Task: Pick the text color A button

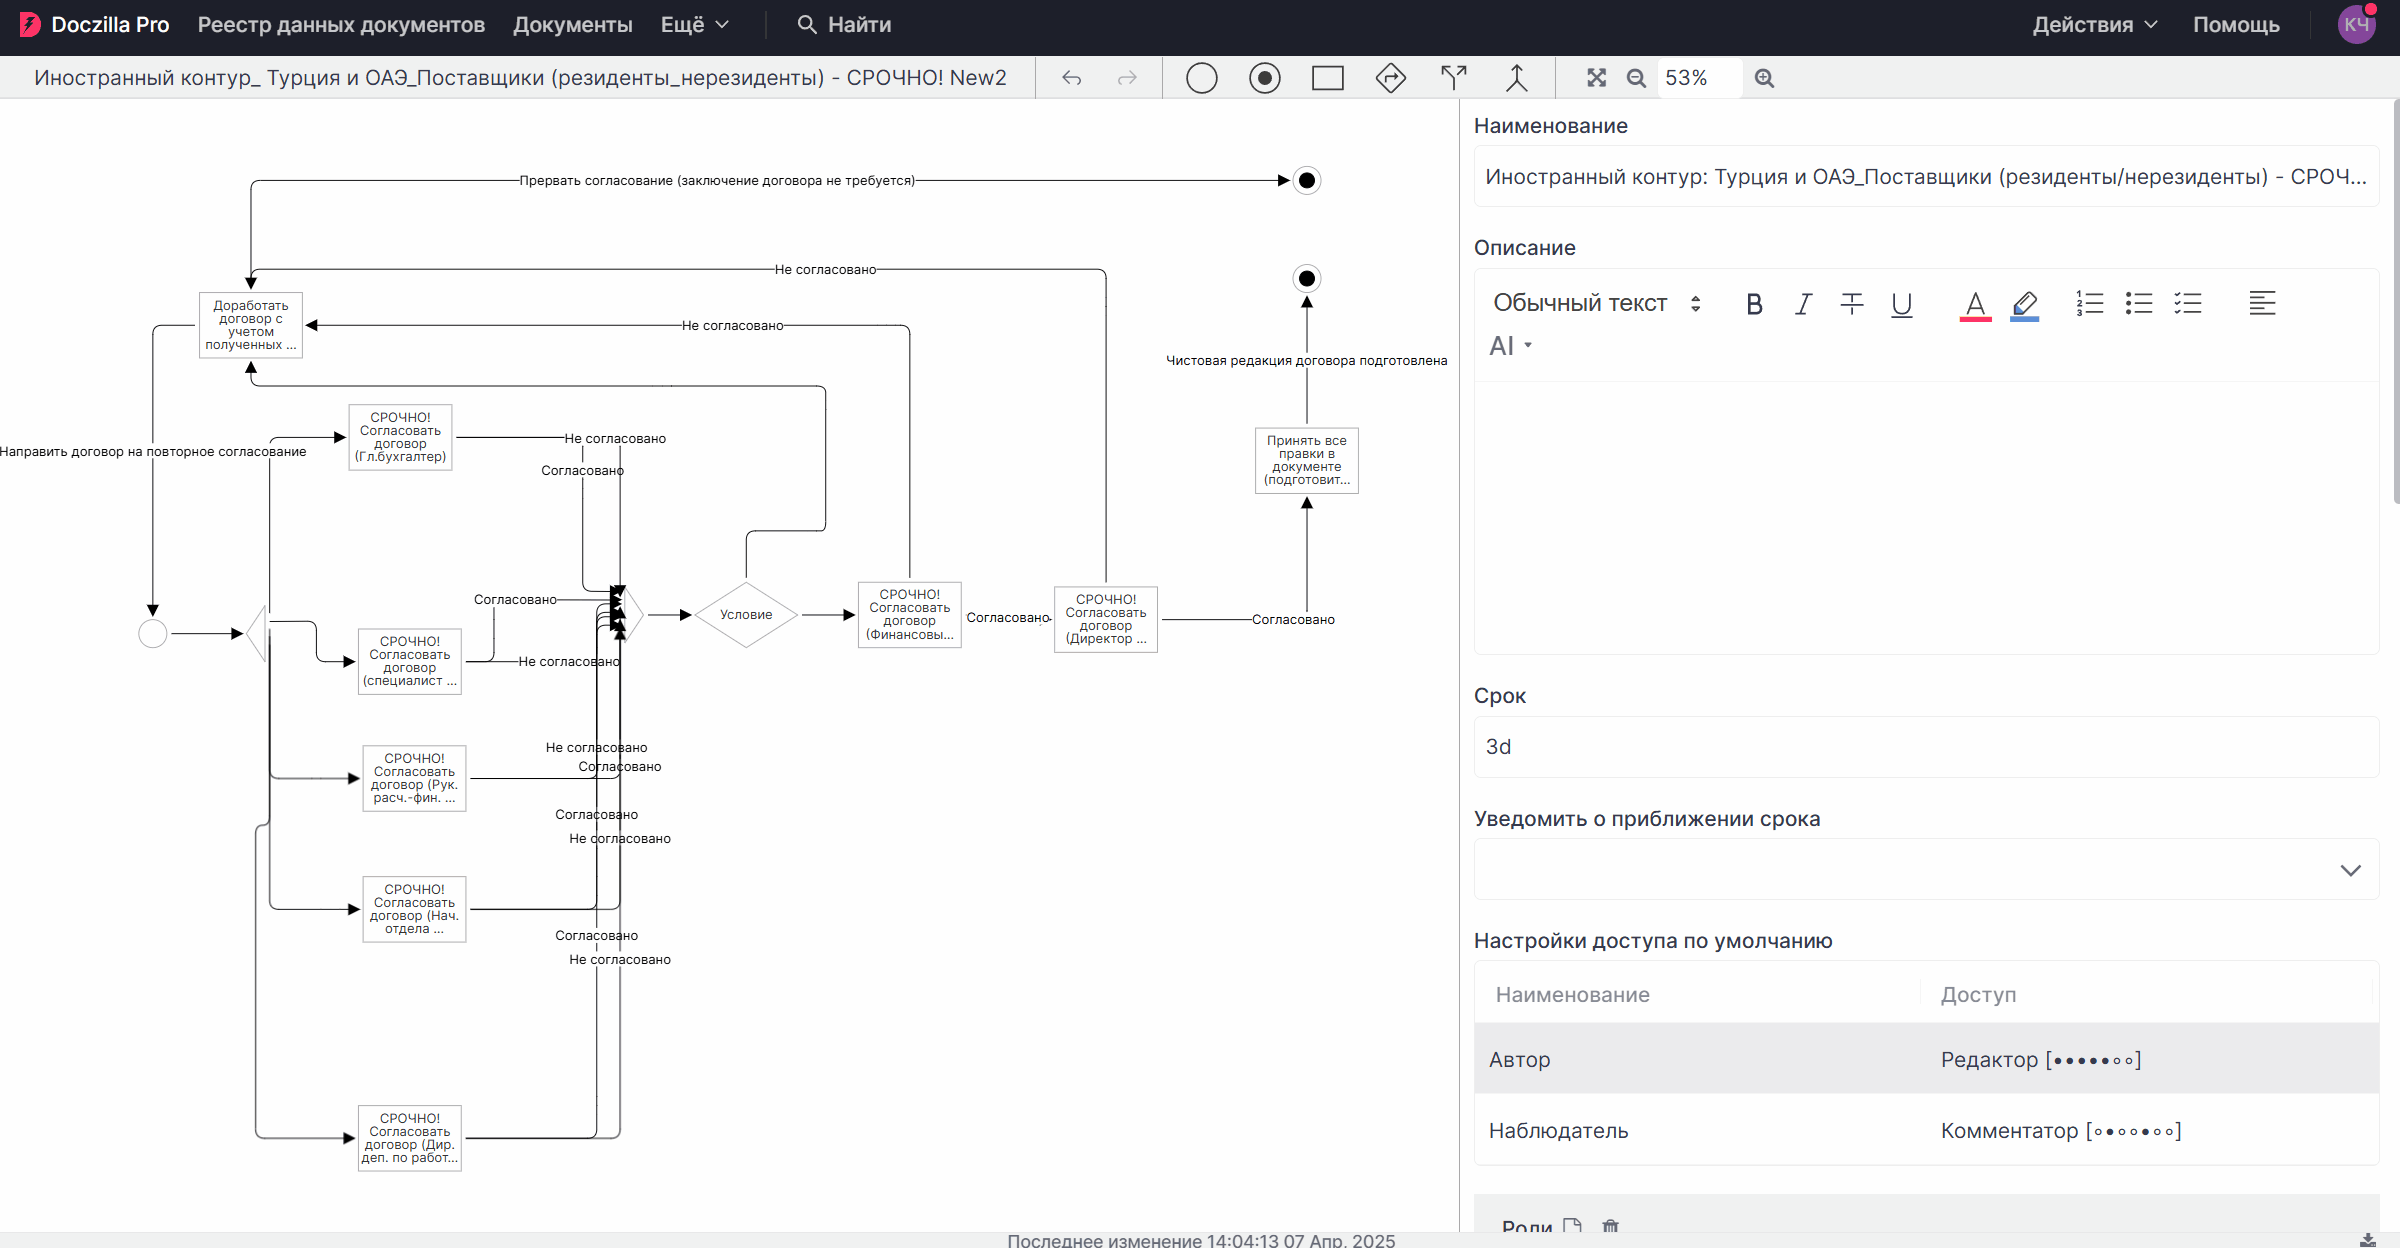Action: [1975, 305]
